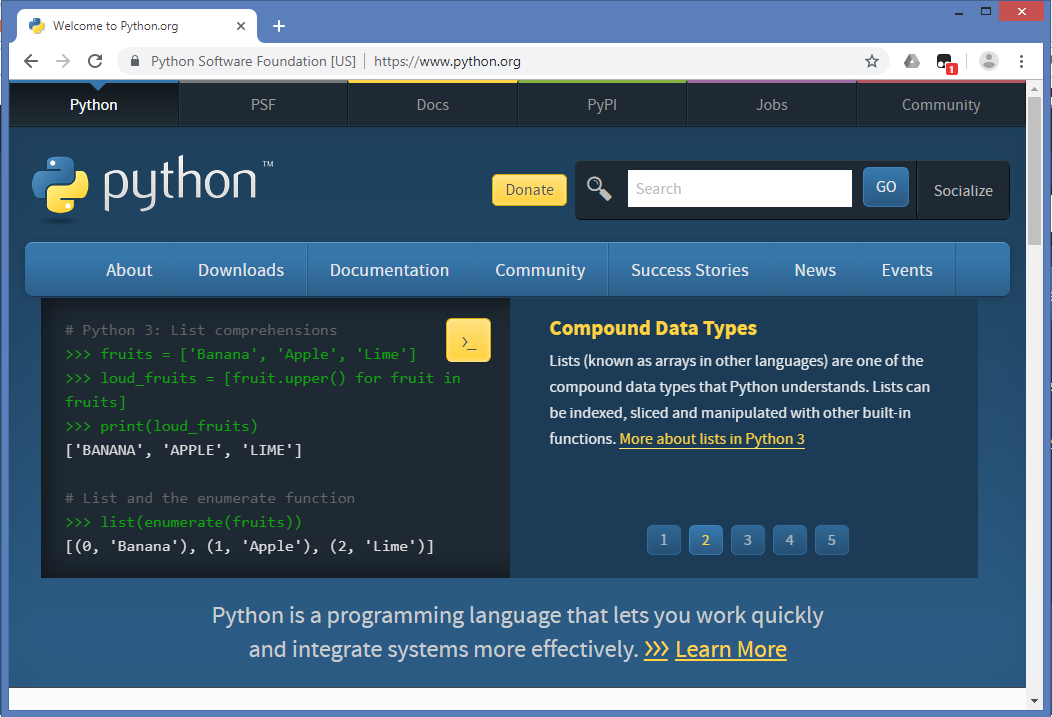Click the Chrome profile avatar icon
Viewport: 1052px width, 717px height.
pos(989,61)
